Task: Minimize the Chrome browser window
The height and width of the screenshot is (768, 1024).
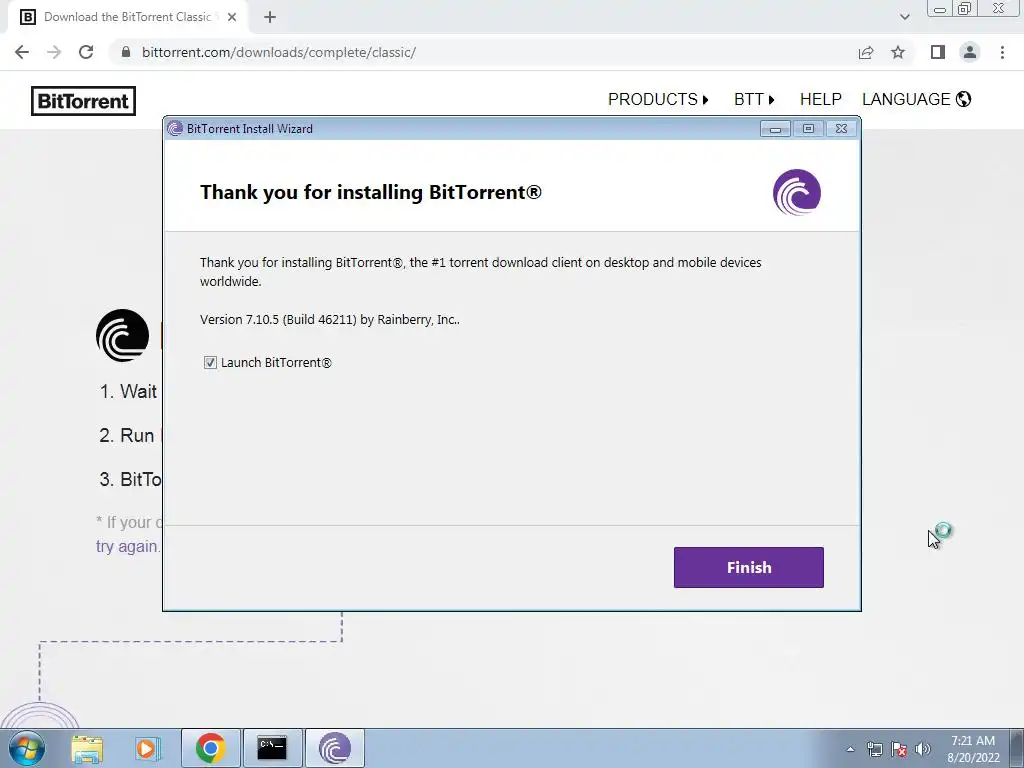Action: click(x=940, y=9)
